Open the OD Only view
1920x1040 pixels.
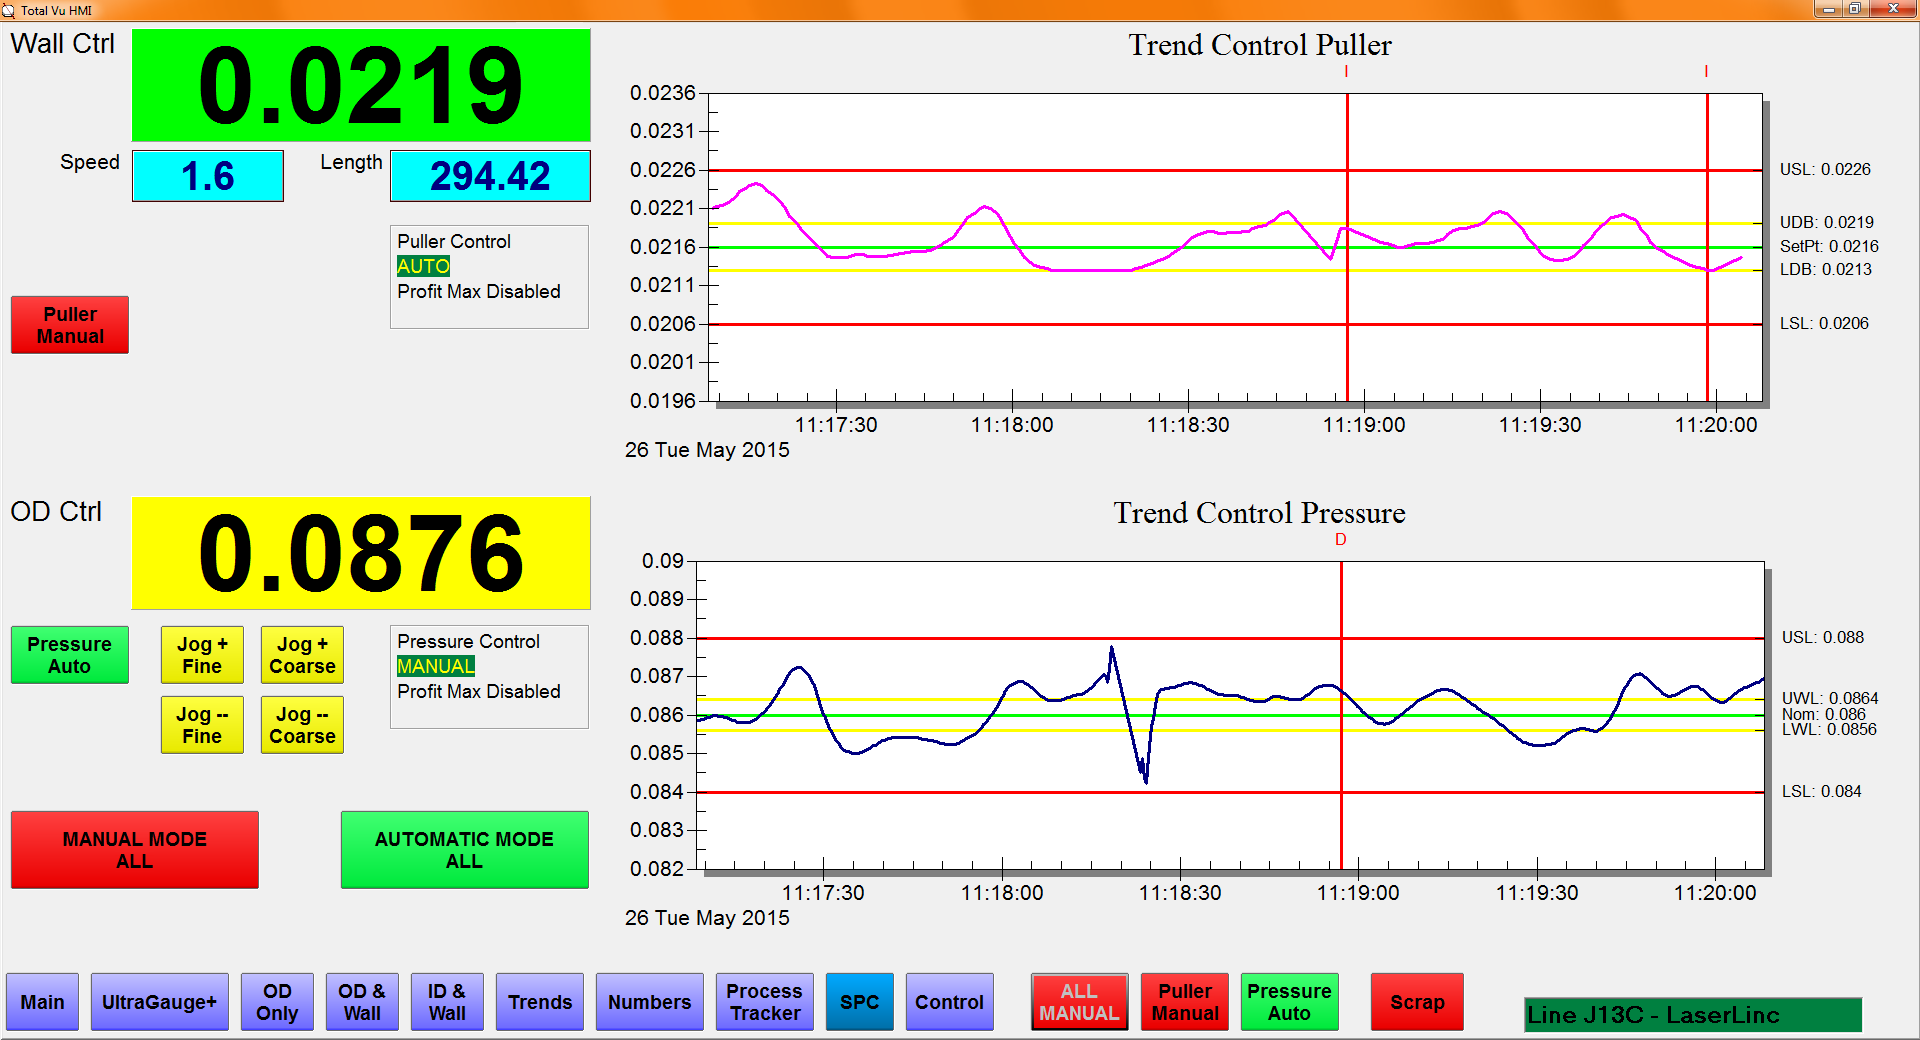coord(277,1002)
